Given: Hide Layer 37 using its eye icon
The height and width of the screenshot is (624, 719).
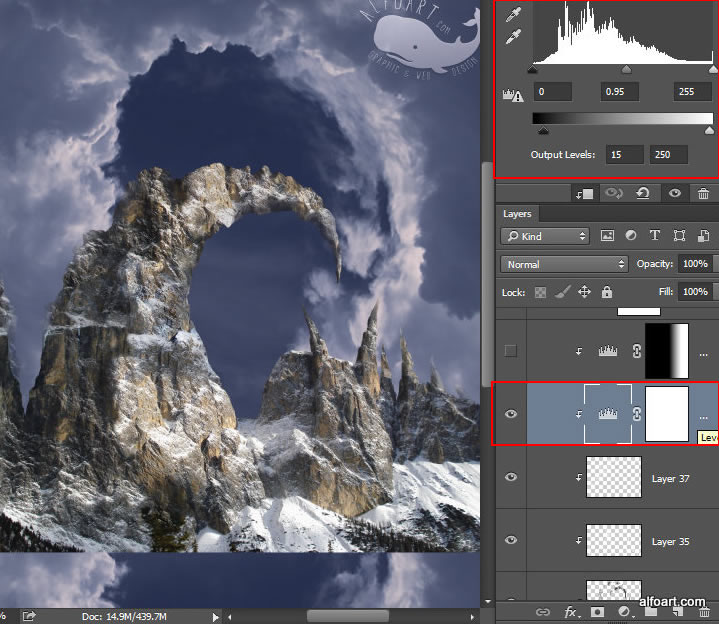Looking at the screenshot, I should tap(512, 478).
